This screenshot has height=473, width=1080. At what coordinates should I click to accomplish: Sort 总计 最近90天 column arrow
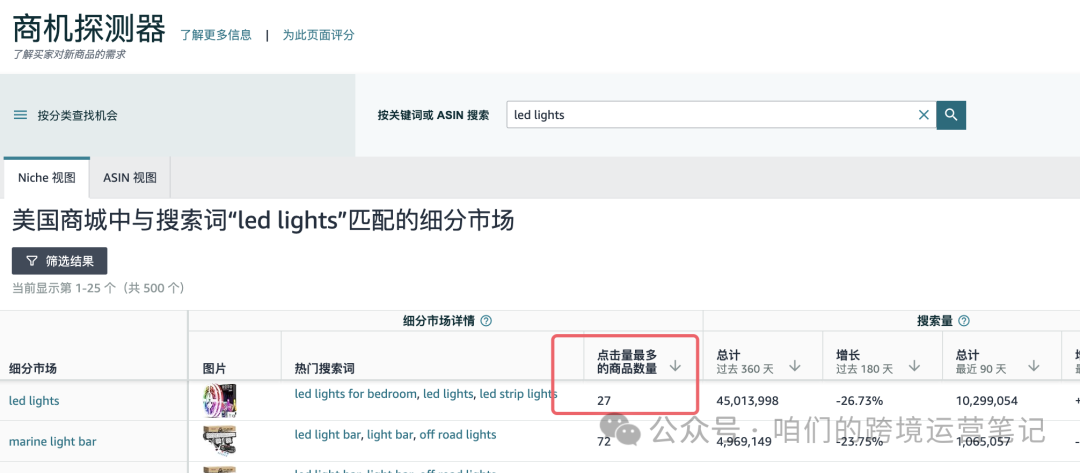point(1034,366)
